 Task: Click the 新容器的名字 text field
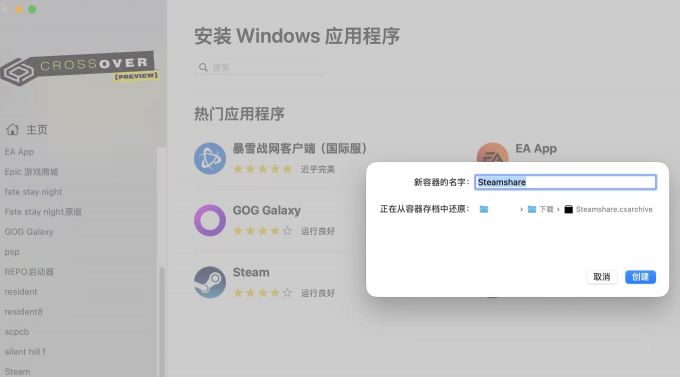point(565,182)
